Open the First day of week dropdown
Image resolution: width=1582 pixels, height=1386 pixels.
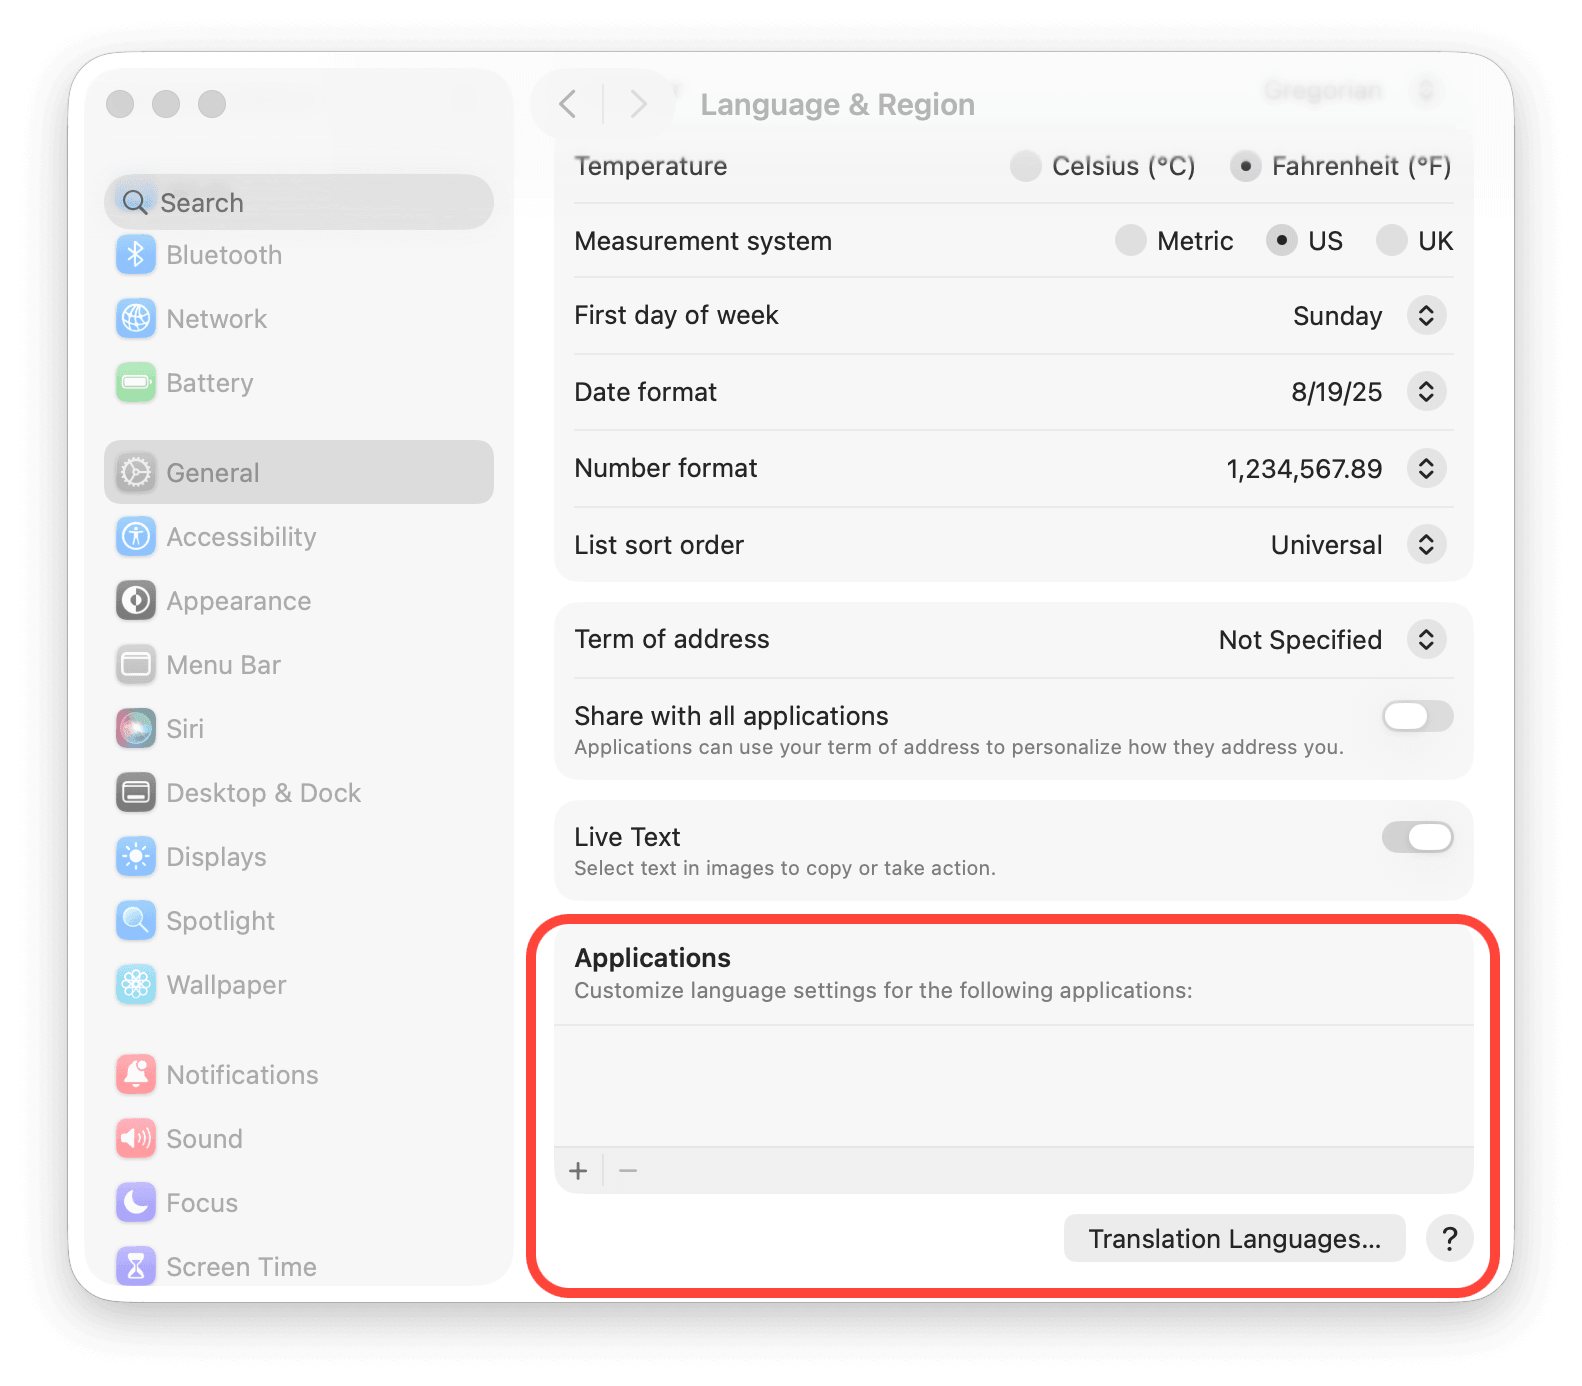pyautogui.click(x=1426, y=316)
